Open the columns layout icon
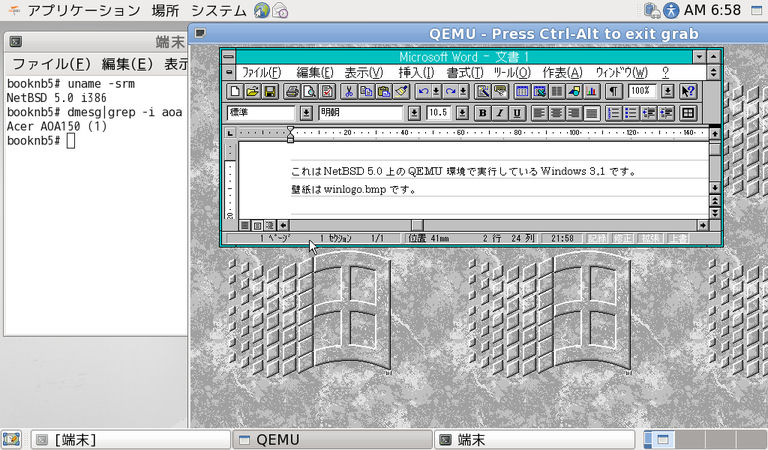 click(x=557, y=91)
